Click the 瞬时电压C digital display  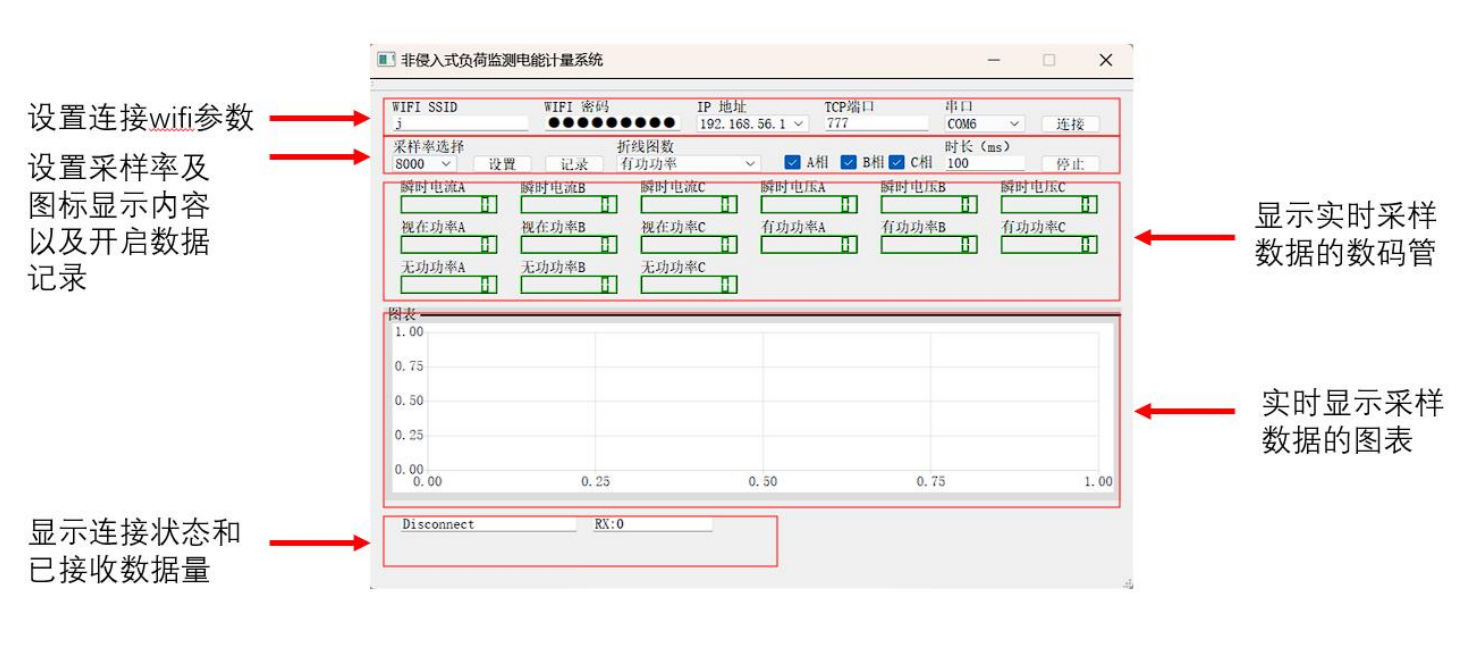tap(1049, 204)
